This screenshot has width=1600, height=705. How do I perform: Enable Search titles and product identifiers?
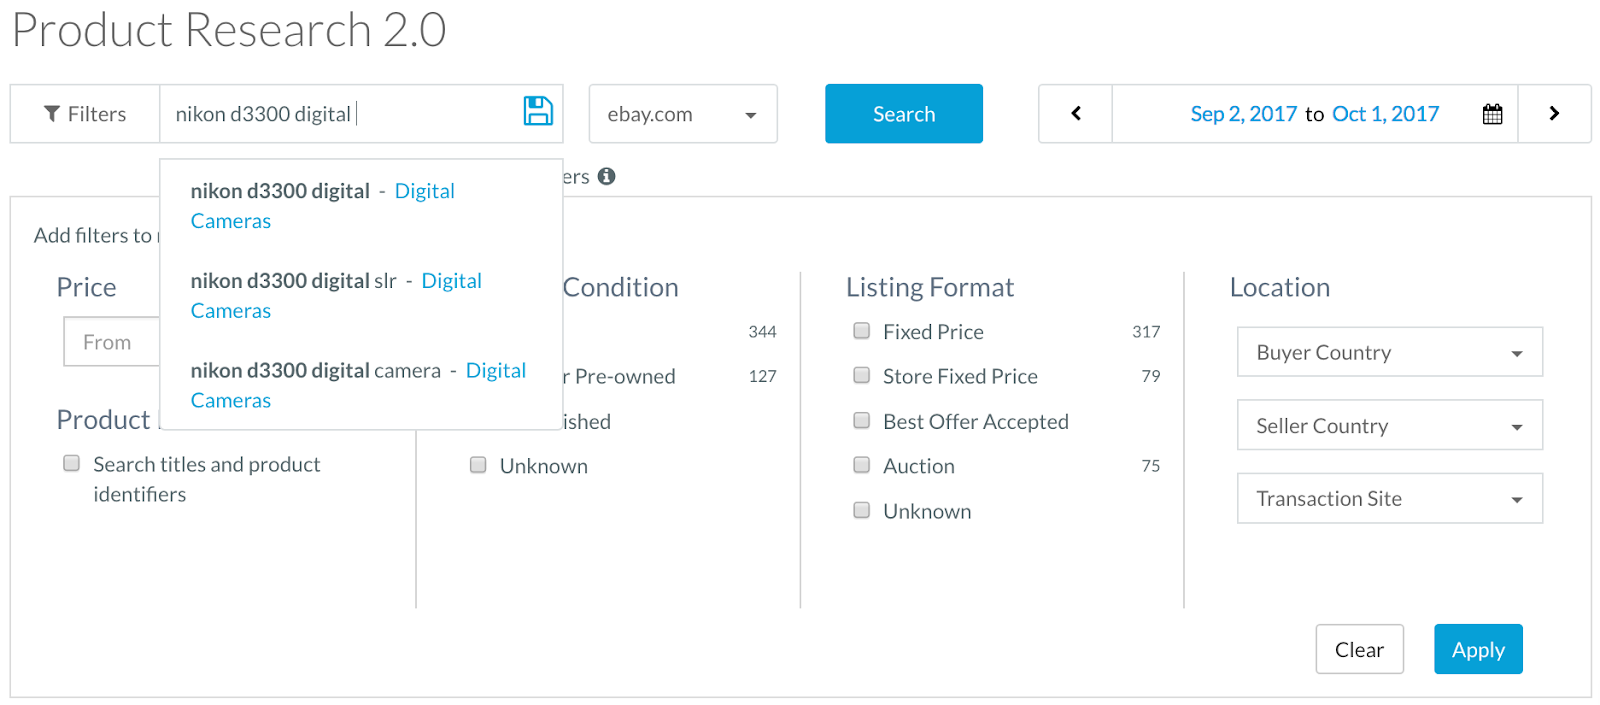(x=71, y=463)
